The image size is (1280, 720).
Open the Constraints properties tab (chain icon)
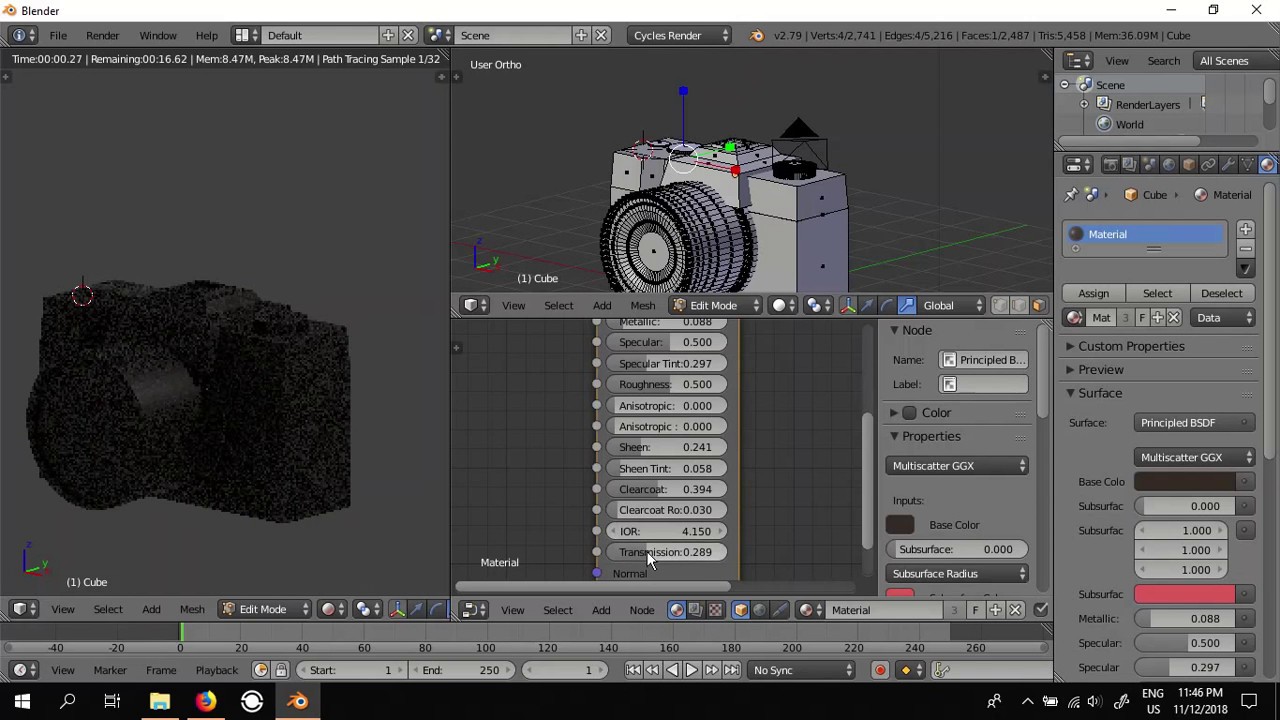[x=1209, y=165]
